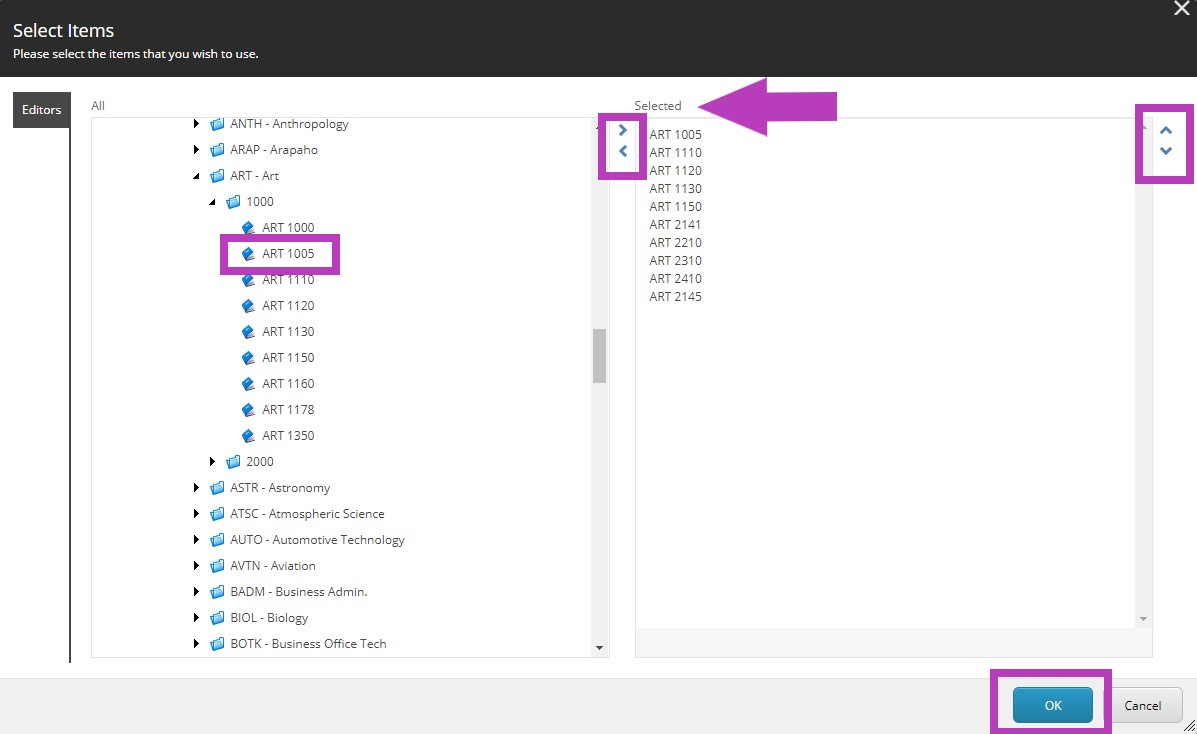Click the Cancel button
This screenshot has width=1197, height=734.
point(1142,705)
